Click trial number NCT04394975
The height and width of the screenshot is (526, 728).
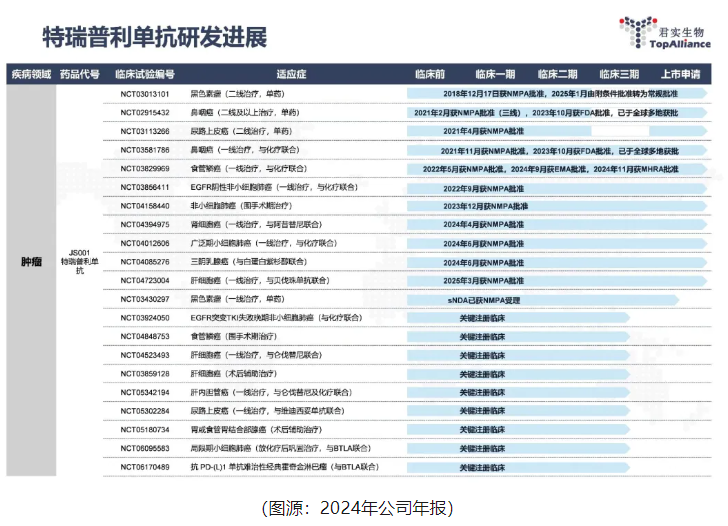point(145,225)
